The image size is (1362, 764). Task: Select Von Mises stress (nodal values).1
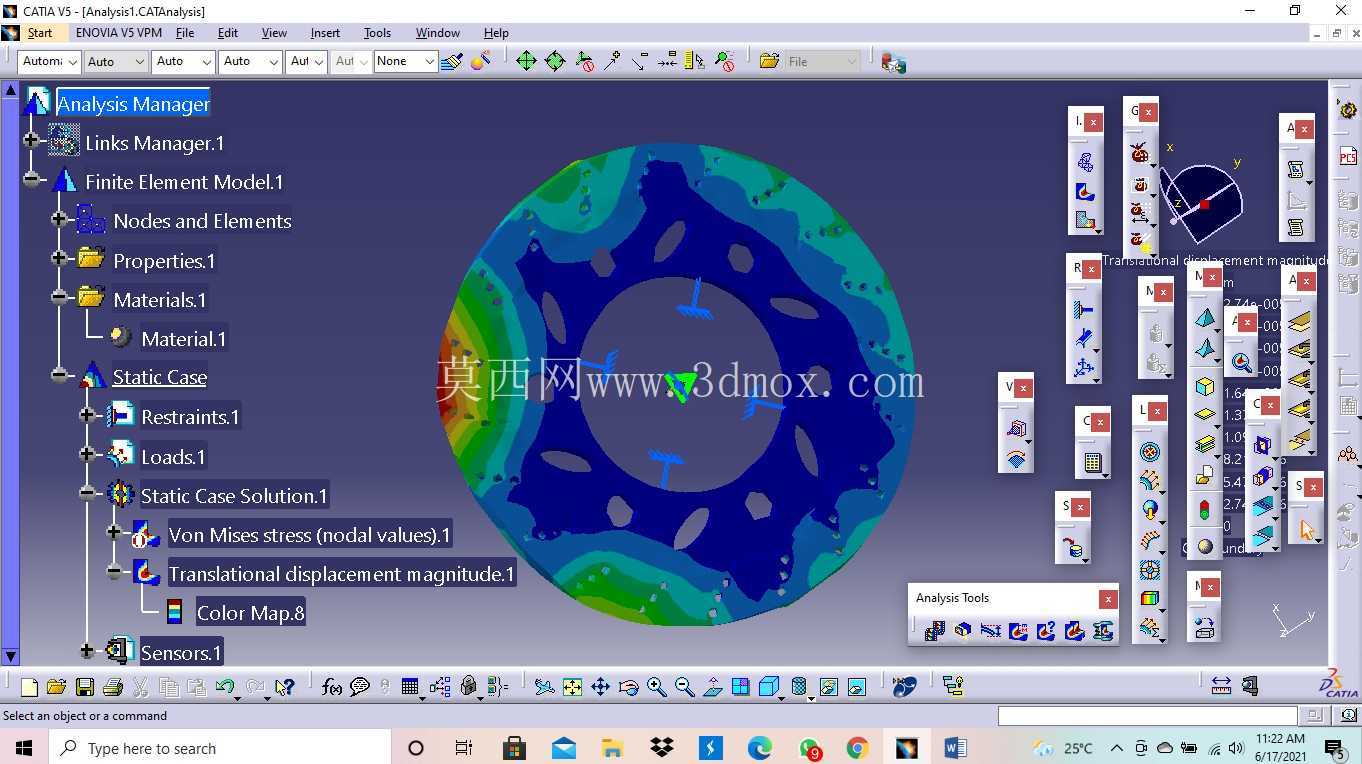coord(310,535)
